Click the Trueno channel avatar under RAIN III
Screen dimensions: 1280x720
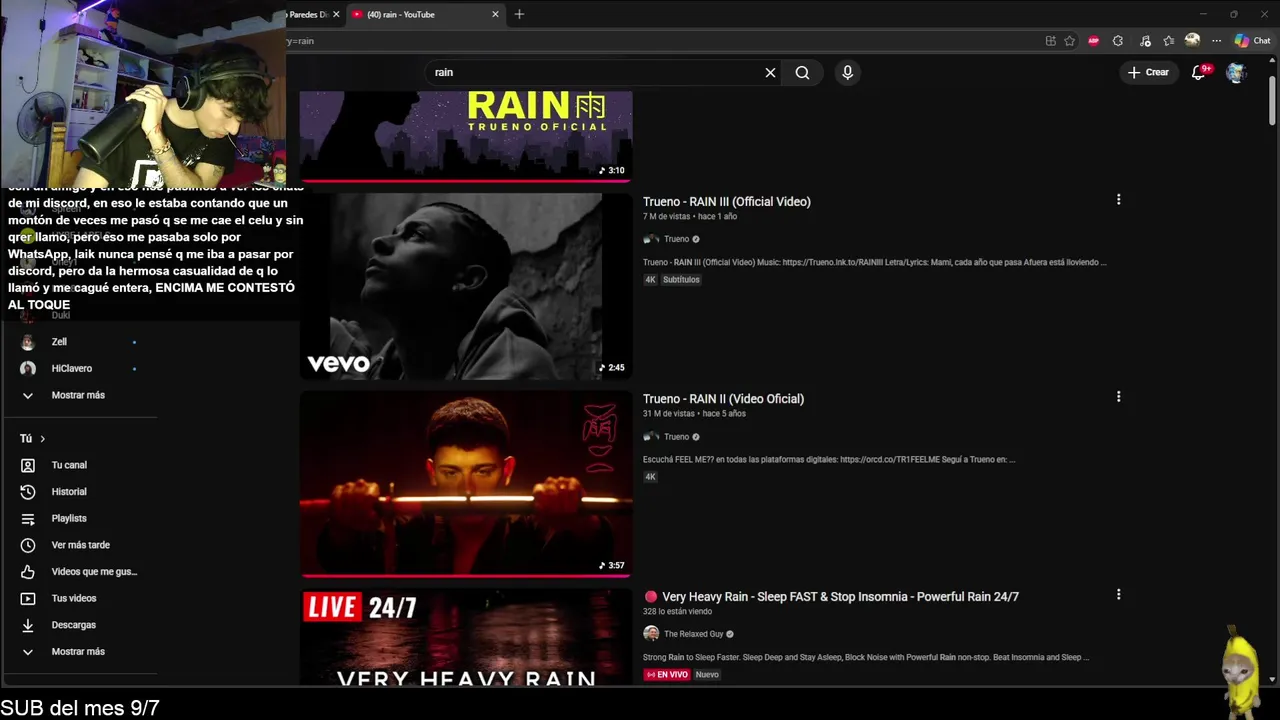click(x=651, y=239)
